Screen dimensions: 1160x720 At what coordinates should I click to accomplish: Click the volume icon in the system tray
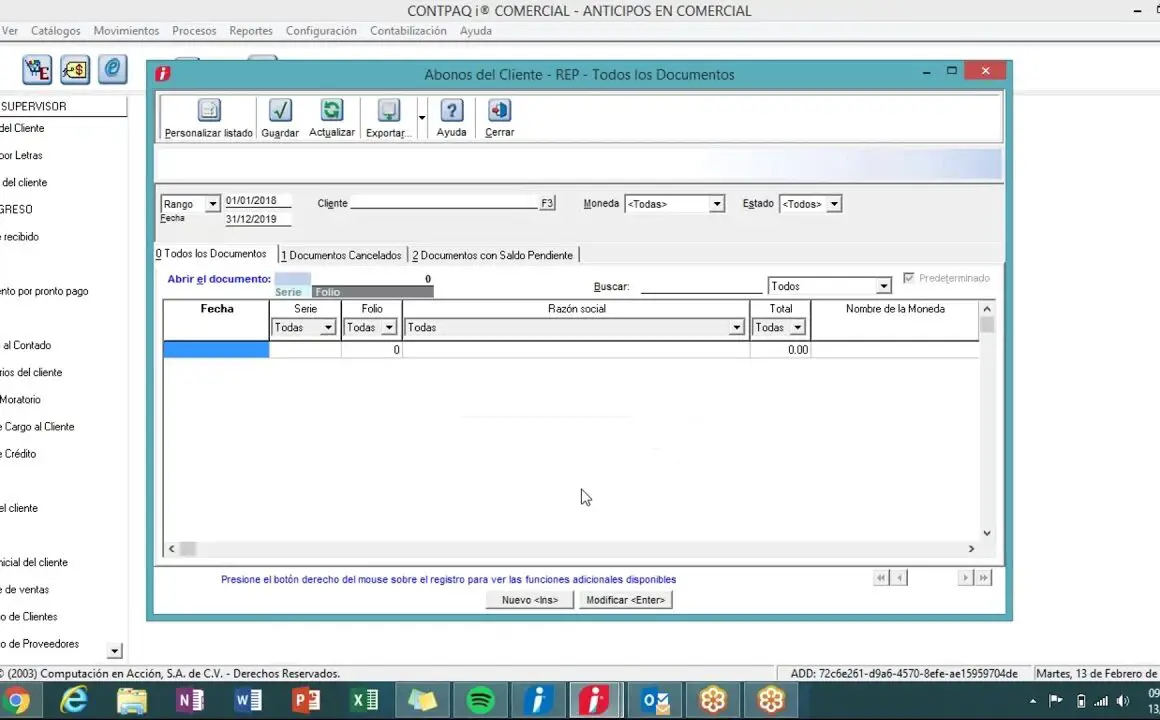pos(1123,701)
